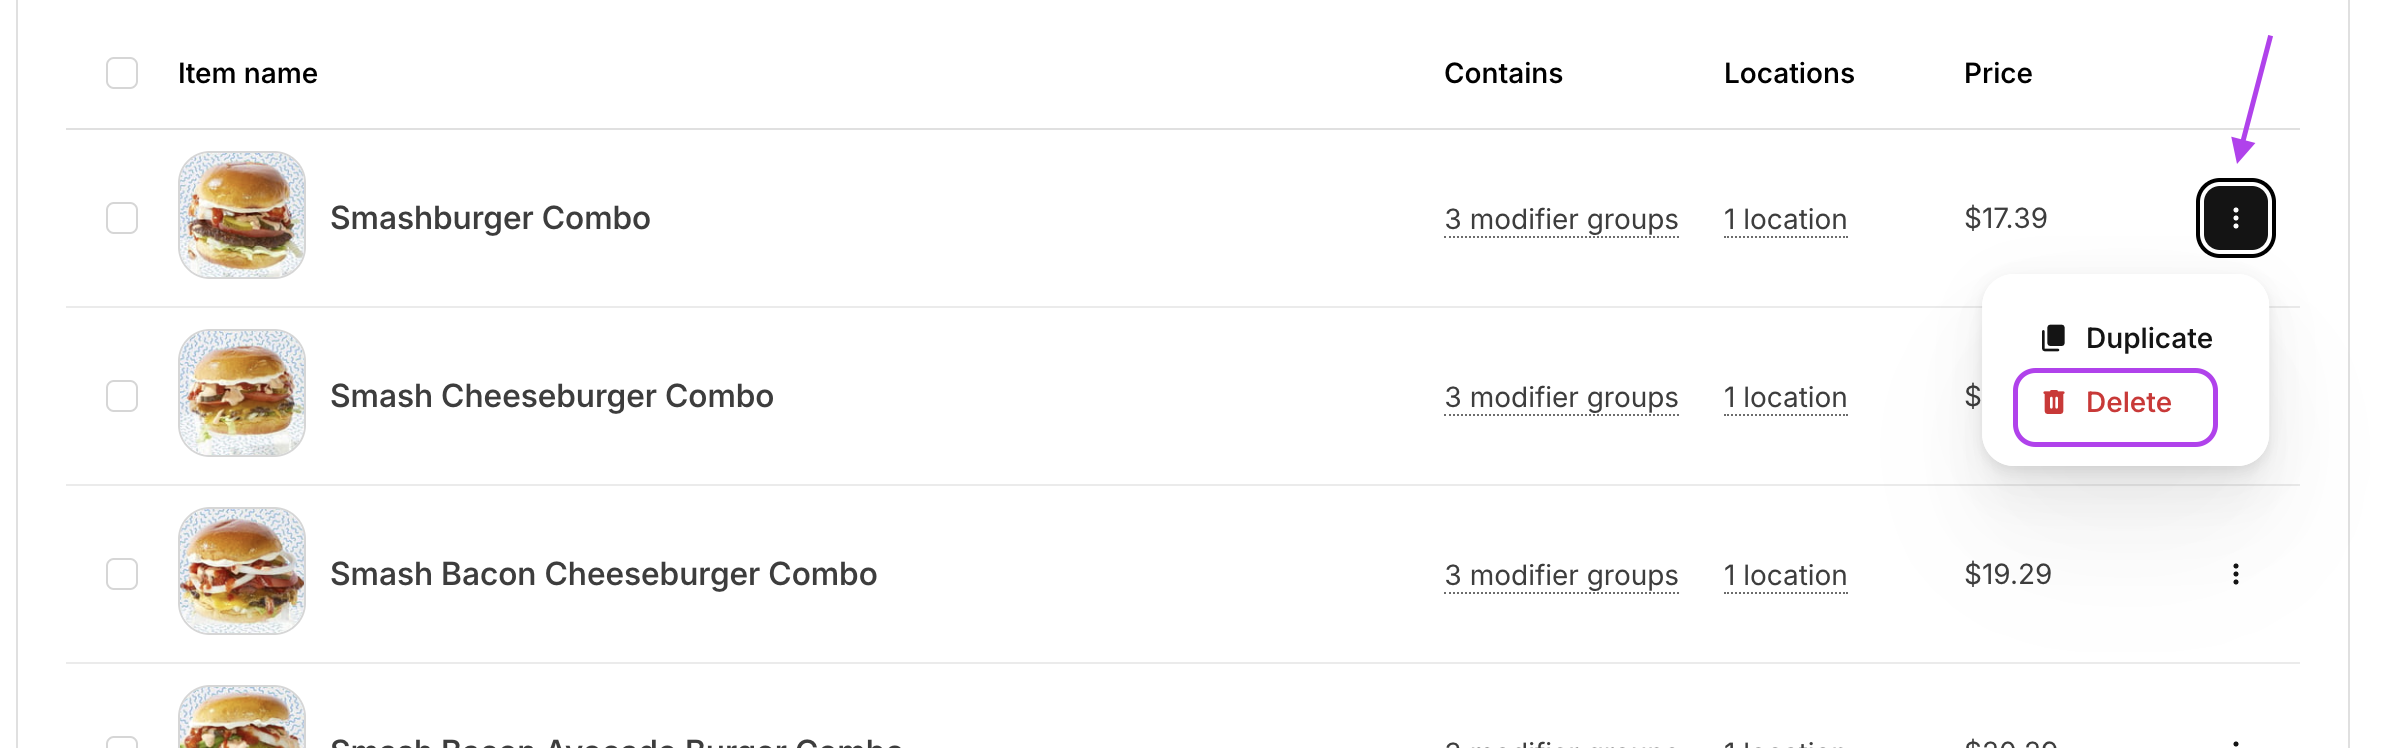2390x748 pixels.
Task: Open Smashburger Combo burger thumbnail
Action: [242, 215]
